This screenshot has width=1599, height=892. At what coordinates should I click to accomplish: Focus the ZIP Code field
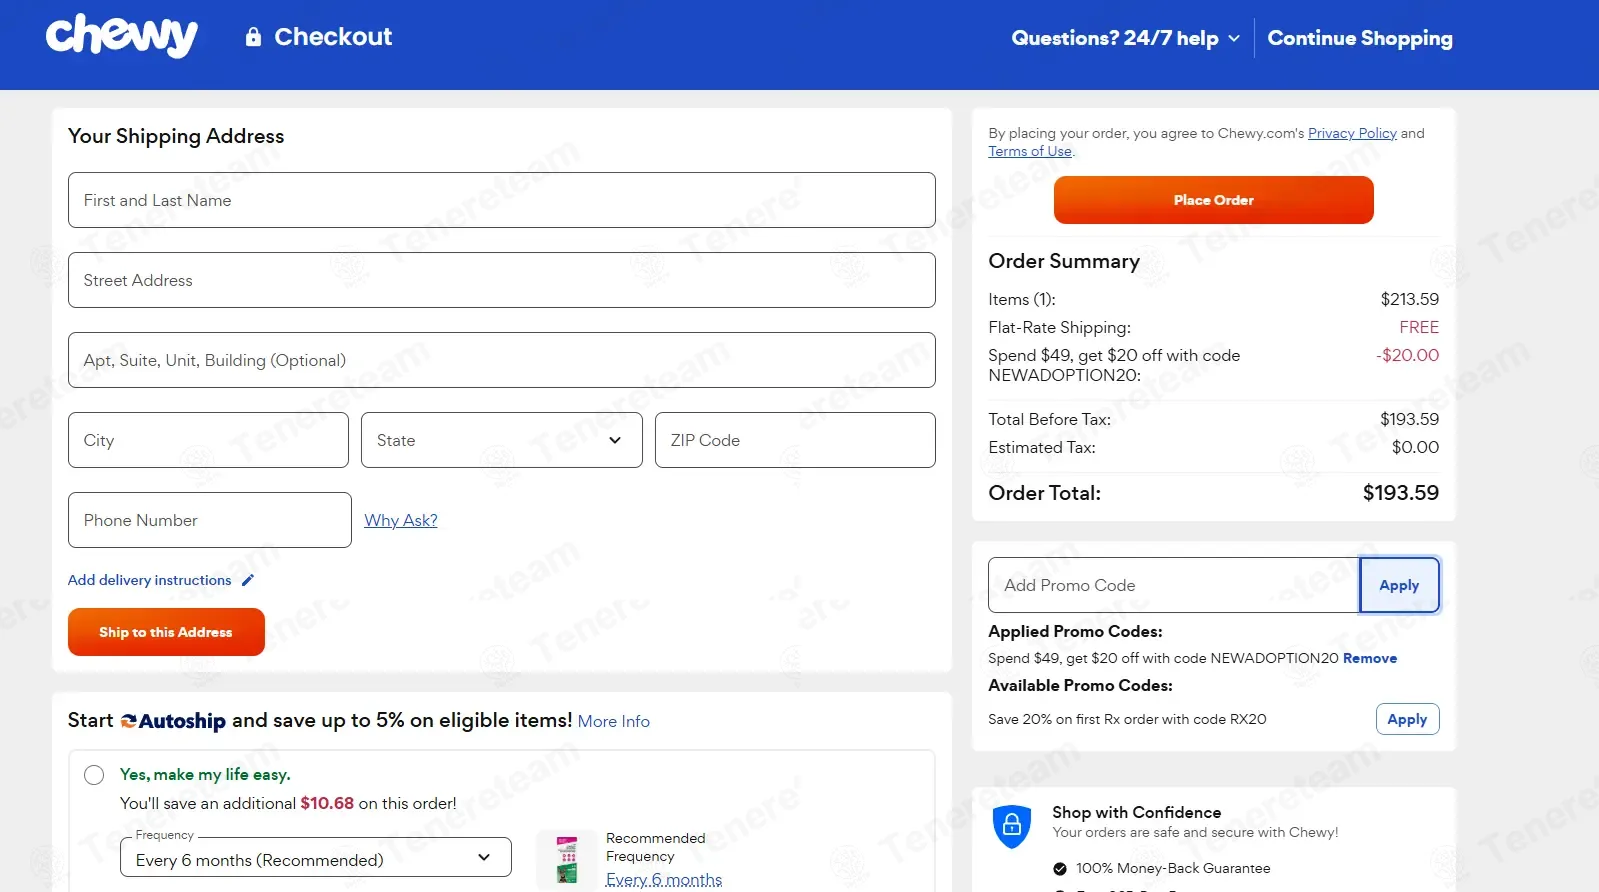coord(795,440)
